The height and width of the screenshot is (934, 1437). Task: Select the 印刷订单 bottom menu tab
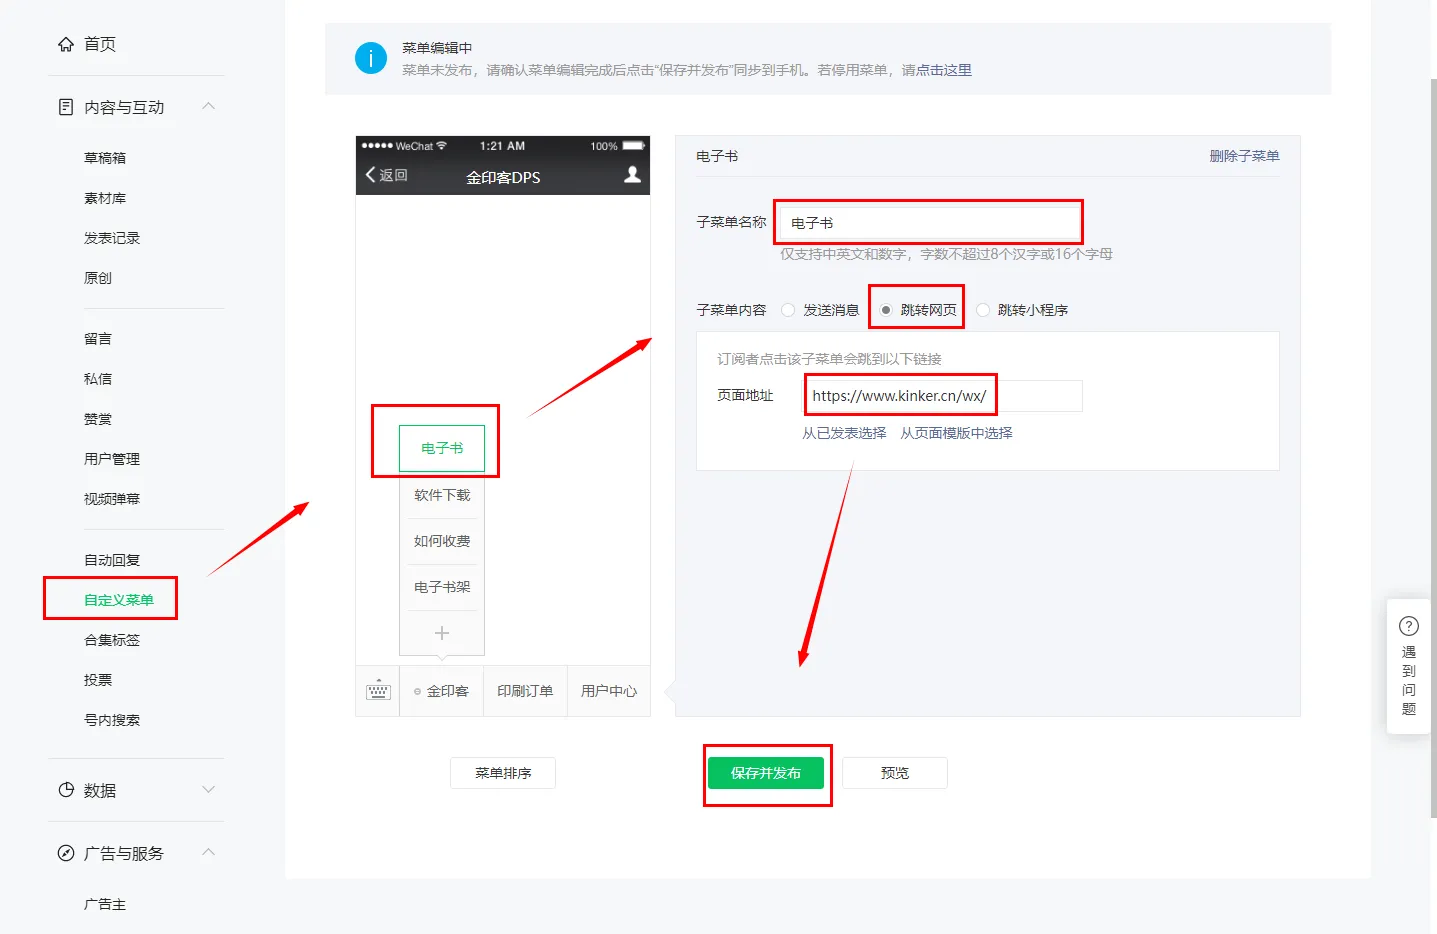[525, 691]
